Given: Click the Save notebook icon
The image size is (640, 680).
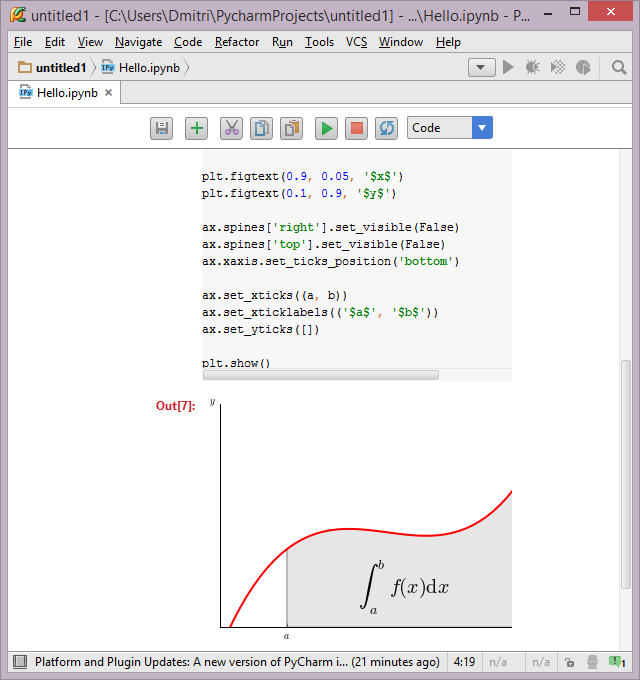Looking at the screenshot, I should point(161,128).
